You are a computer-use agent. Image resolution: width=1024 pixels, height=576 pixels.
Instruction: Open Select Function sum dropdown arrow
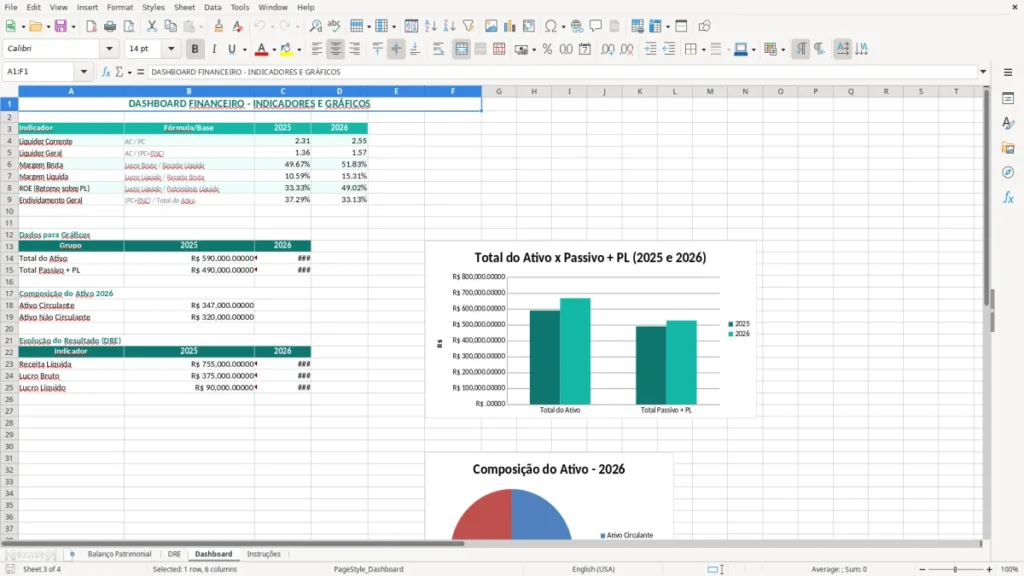coord(129,72)
